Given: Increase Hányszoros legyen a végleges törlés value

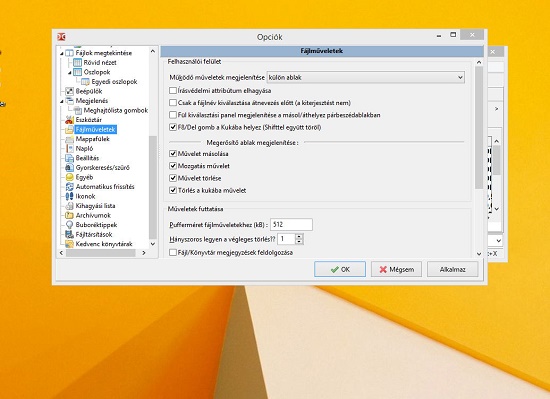Looking at the screenshot, I should [299, 236].
